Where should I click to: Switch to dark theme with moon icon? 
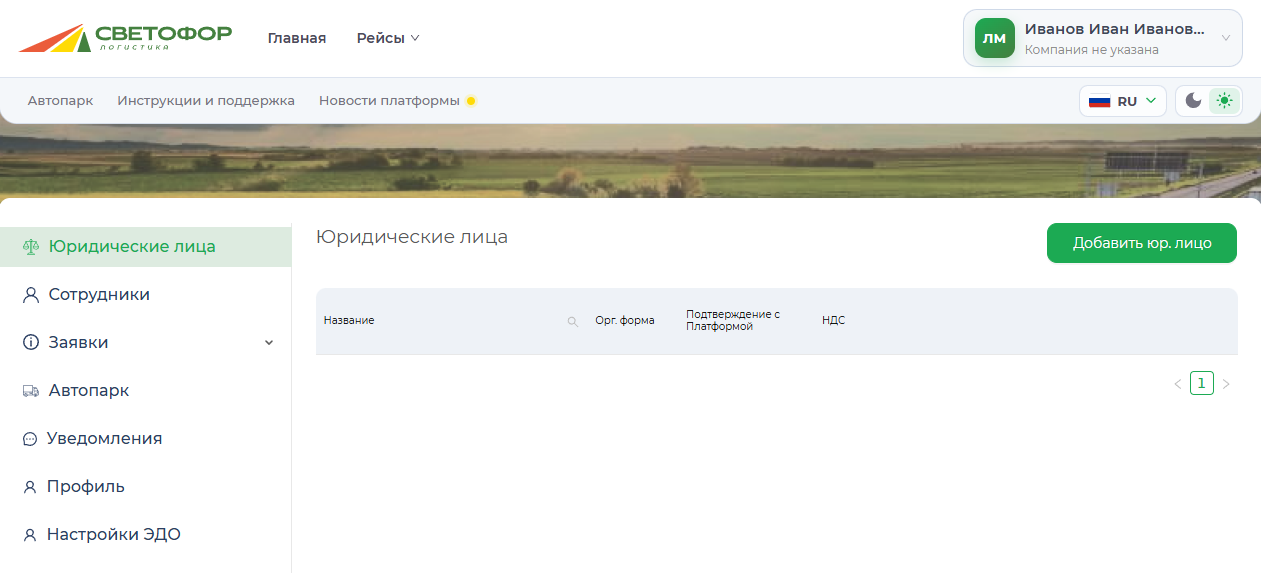1193,100
